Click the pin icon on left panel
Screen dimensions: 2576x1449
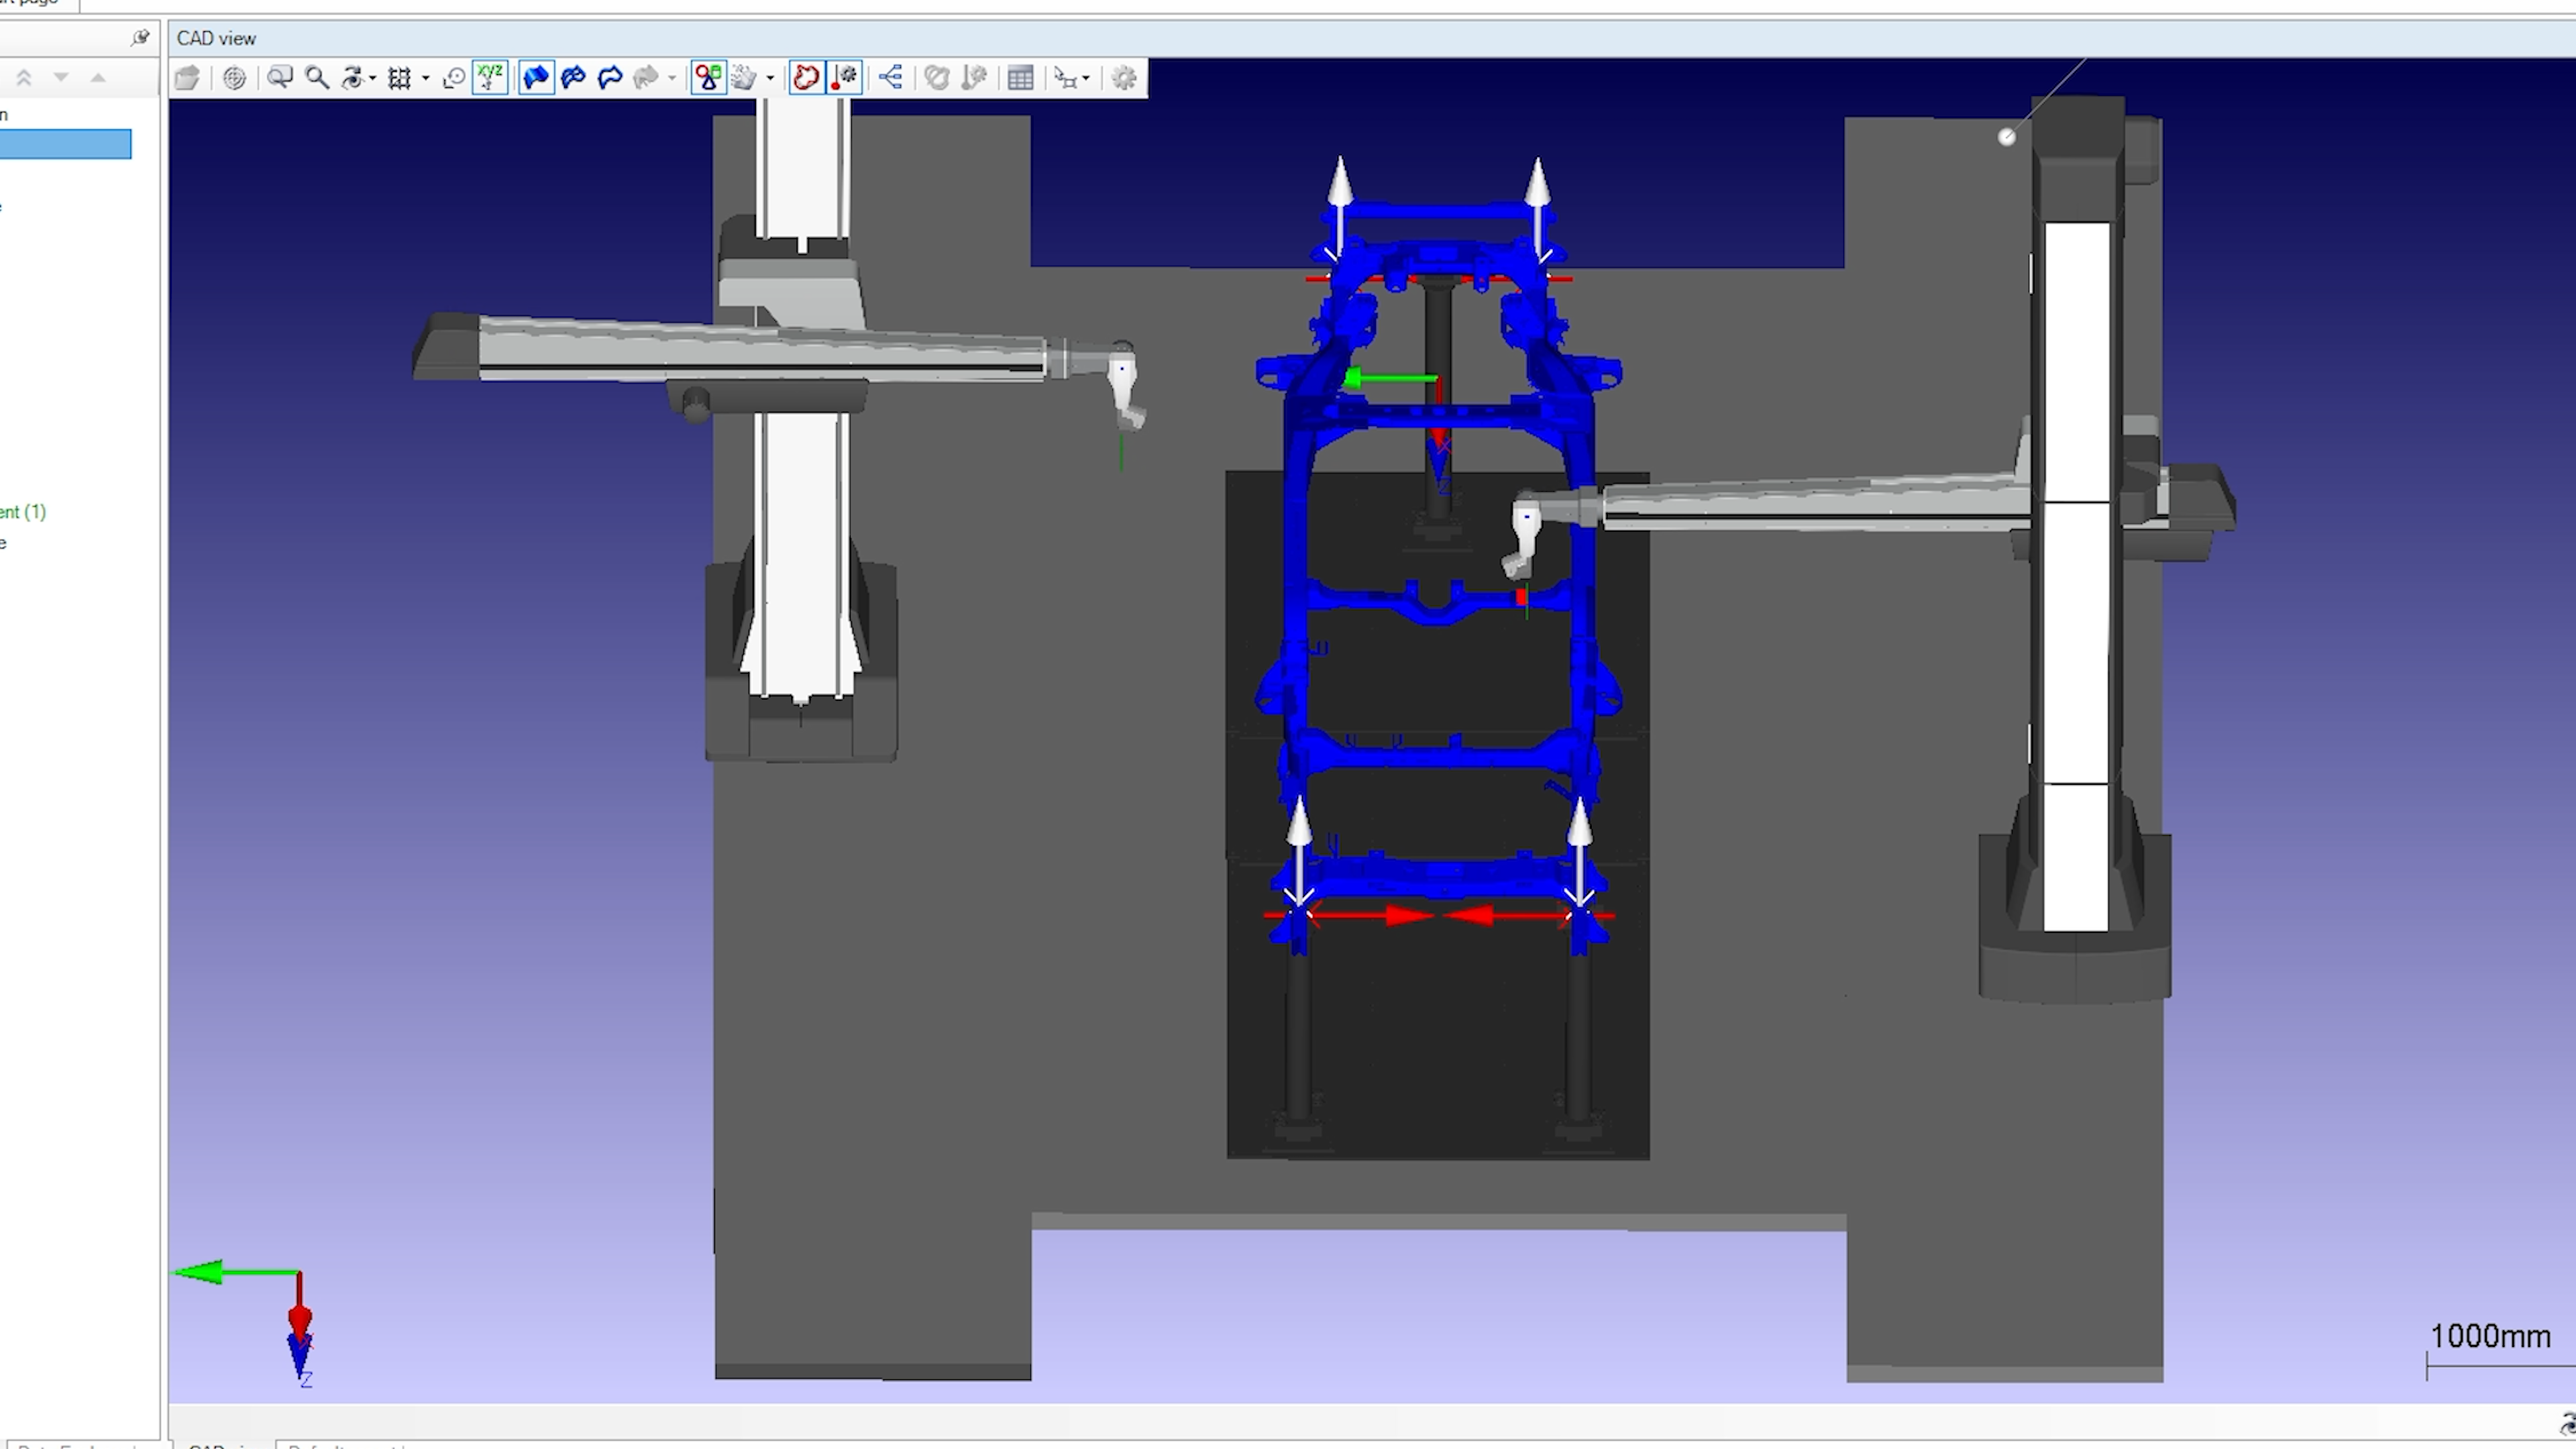point(140,38)
